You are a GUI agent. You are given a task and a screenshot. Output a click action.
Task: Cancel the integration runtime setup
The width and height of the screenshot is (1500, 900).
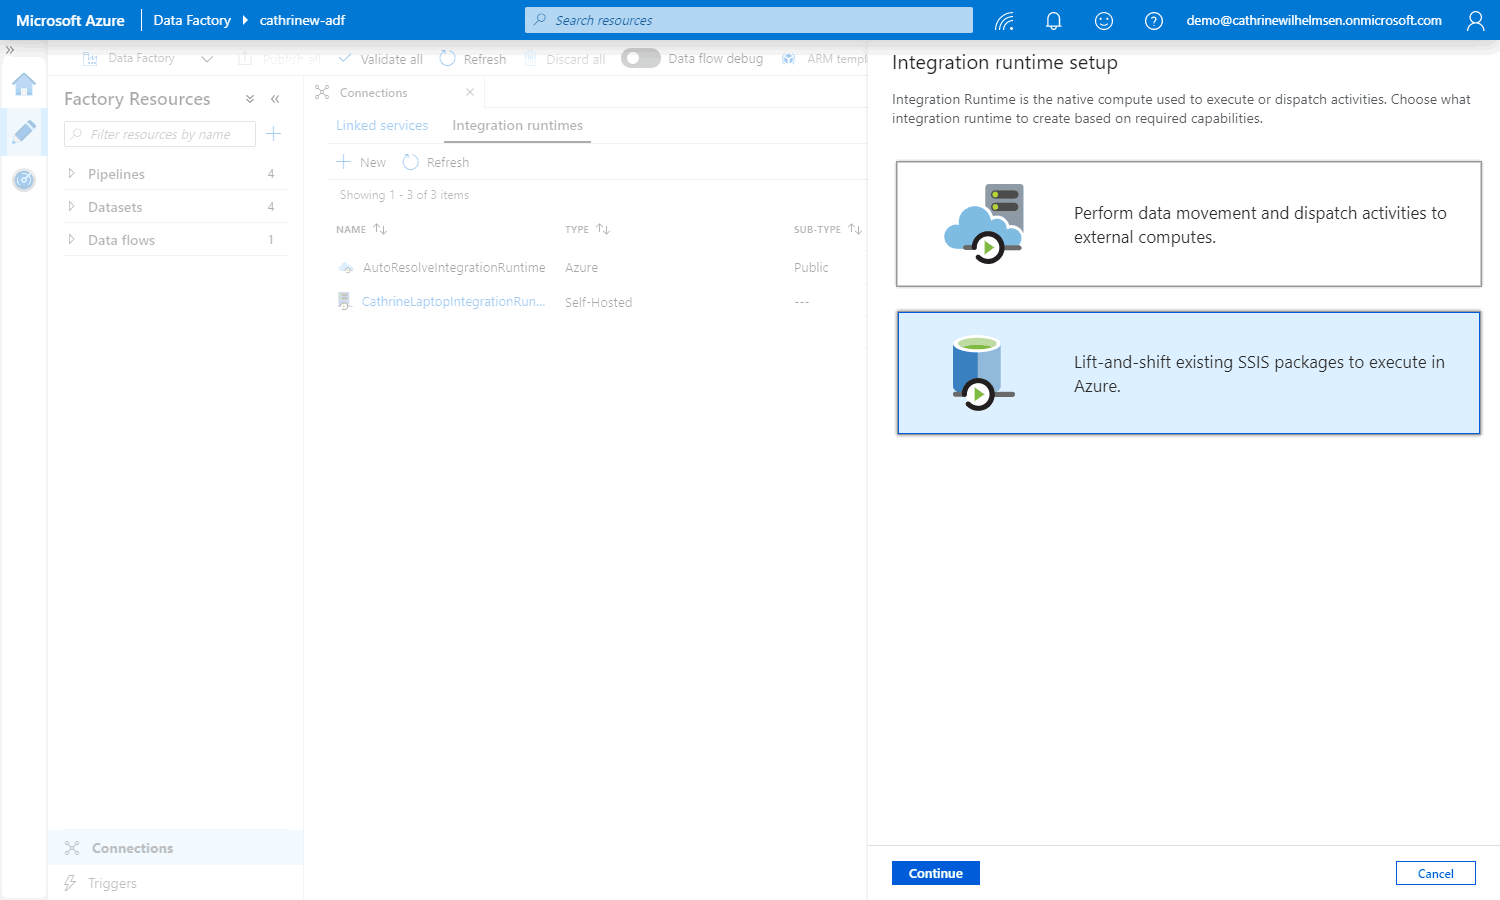[x=1435, y=873]
